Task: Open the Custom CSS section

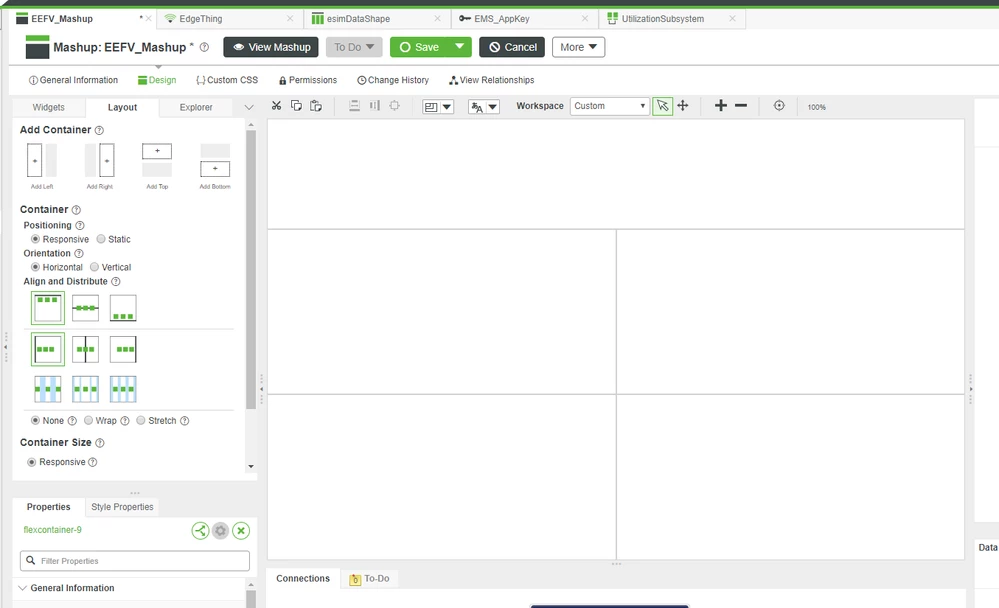Action: point(227,80)
